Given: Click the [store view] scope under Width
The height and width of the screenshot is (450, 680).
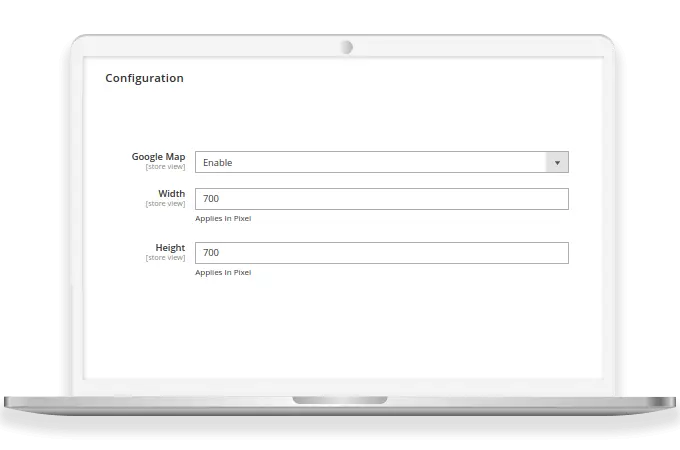Looking at the screenshot, I should click(x=165, y=204).
